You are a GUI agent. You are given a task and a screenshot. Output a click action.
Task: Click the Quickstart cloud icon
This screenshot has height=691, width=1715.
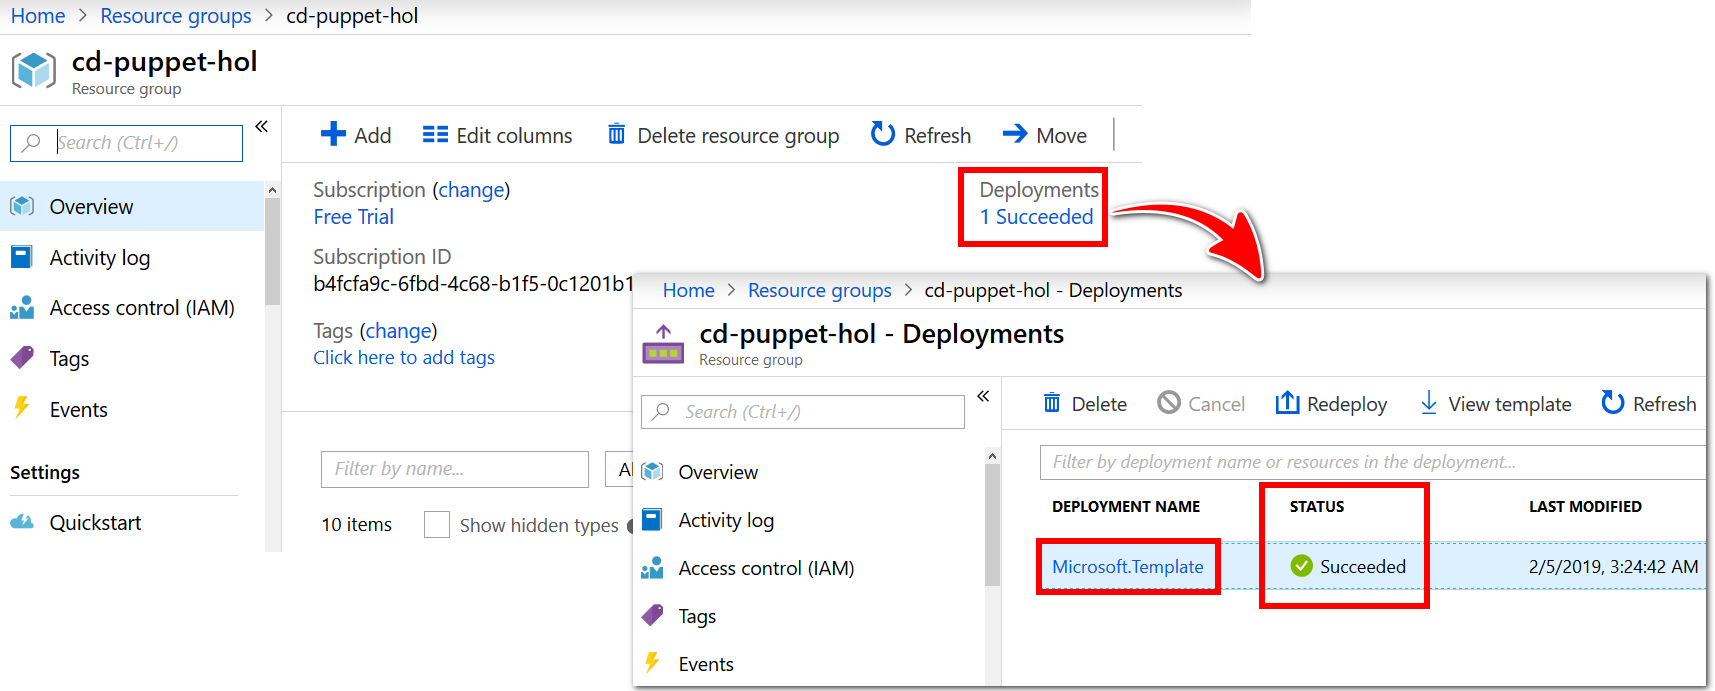coord(22,522)
